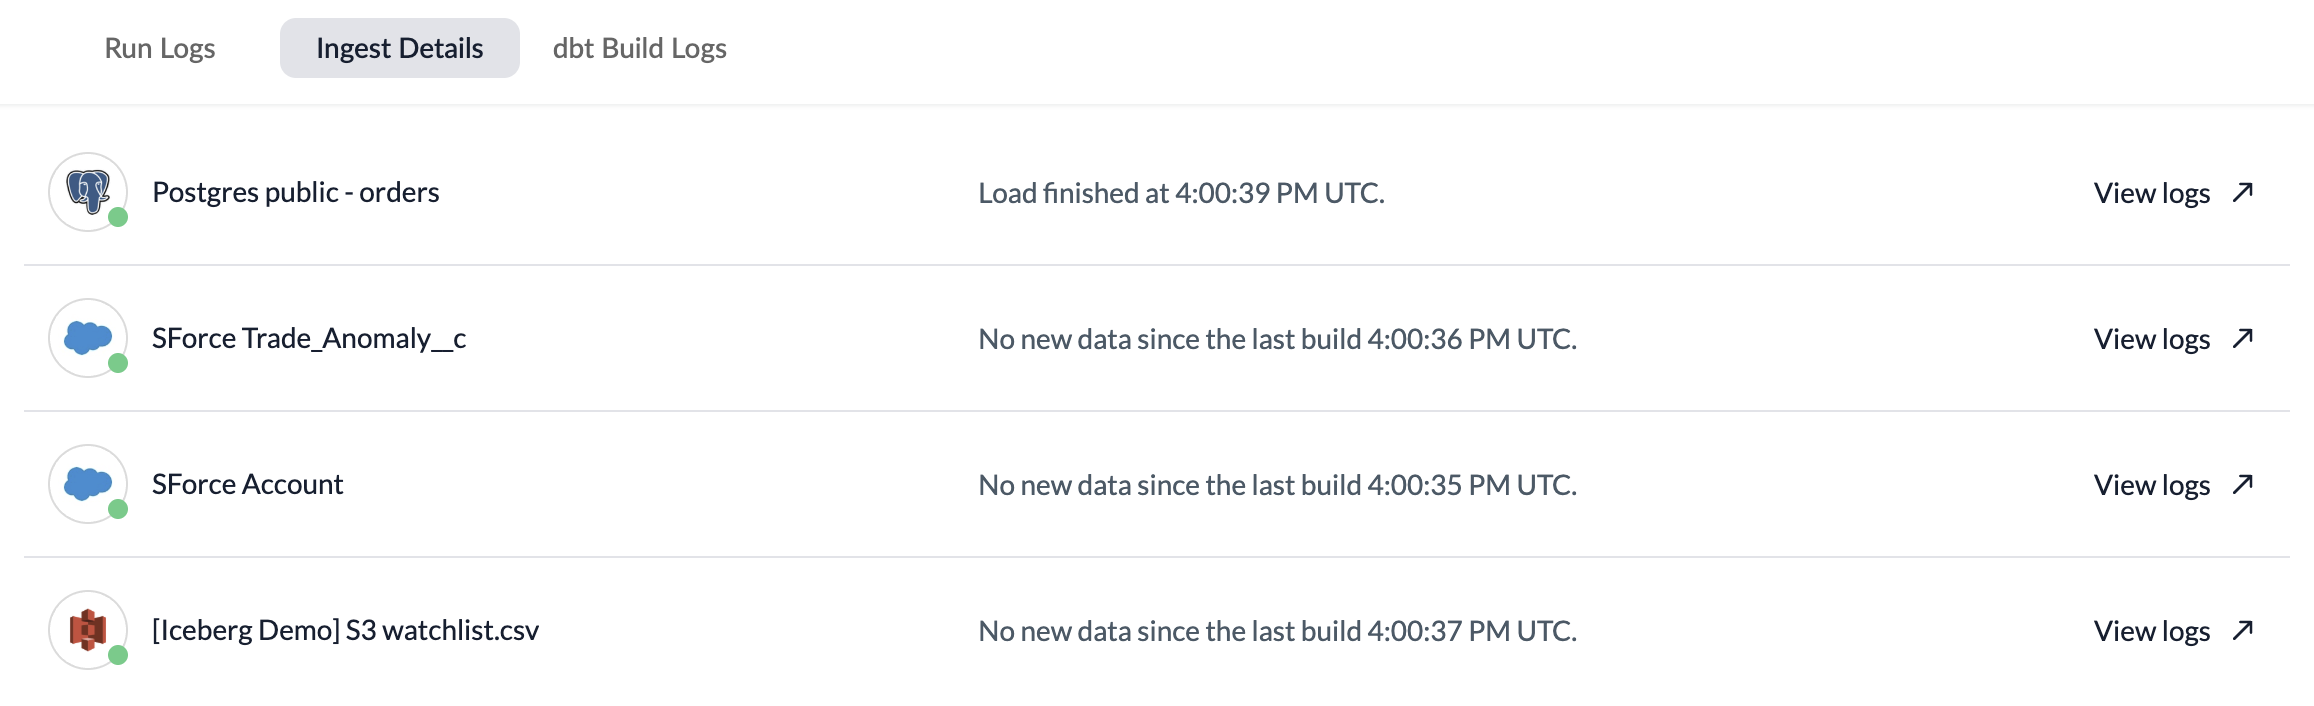Image resolution: width=2314 pixels, height=706 pixels.
Task: Select the Salesforce icon for Trade_Anomaly__c
Action: [88, 338]
